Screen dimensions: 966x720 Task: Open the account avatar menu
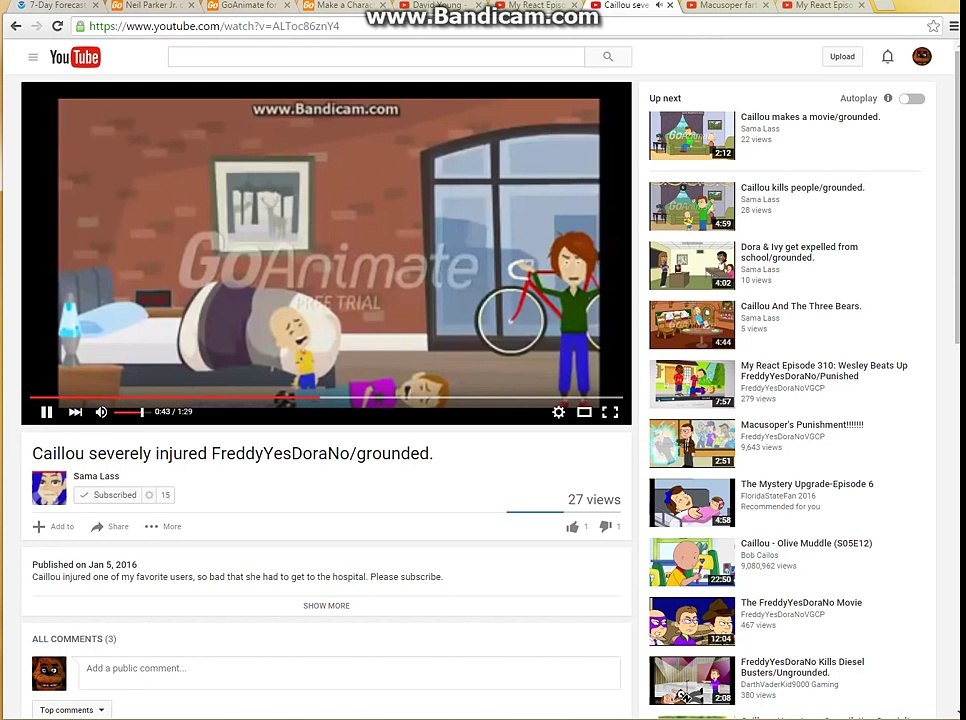click(x=922, y=57)
